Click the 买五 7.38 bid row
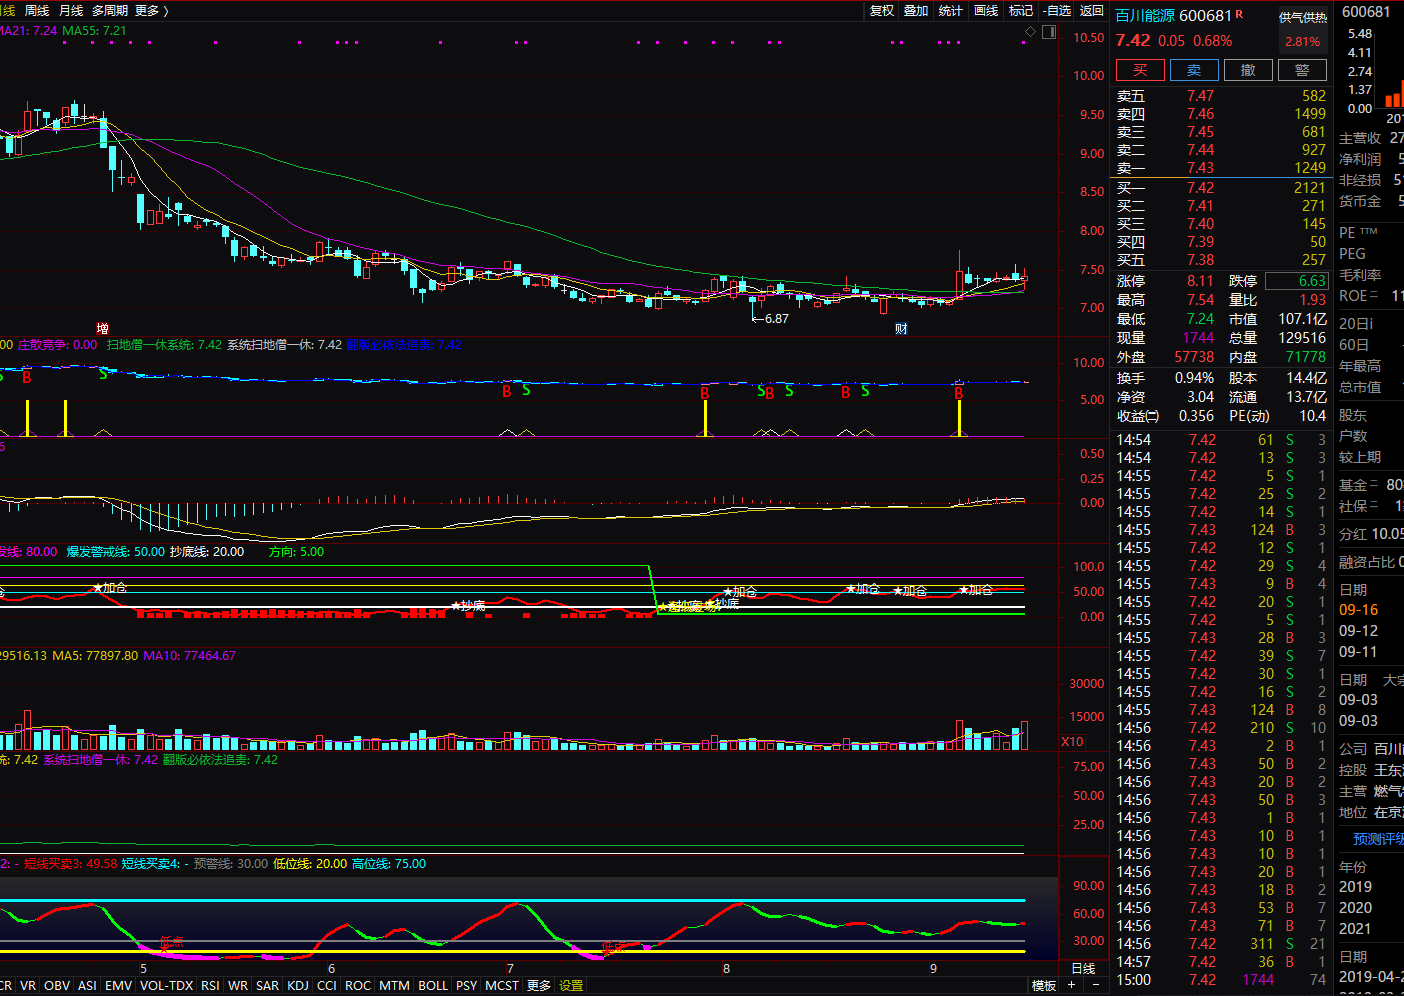Screen dimensions: 1404x996 1221,260
